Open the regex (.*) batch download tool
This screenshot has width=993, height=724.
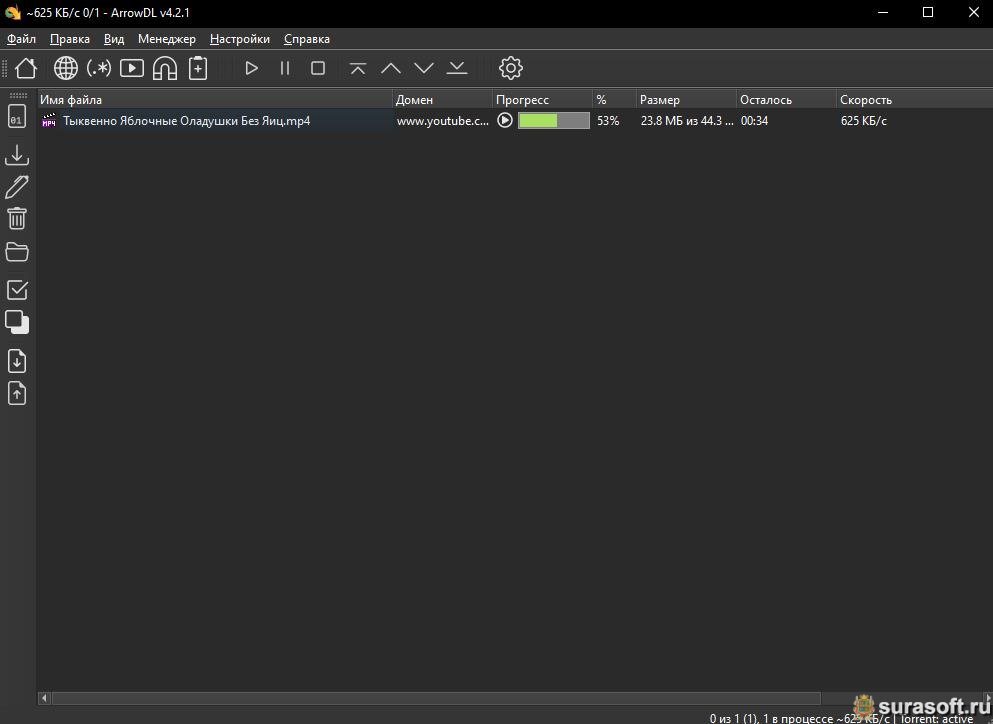(x=99, y=68)
